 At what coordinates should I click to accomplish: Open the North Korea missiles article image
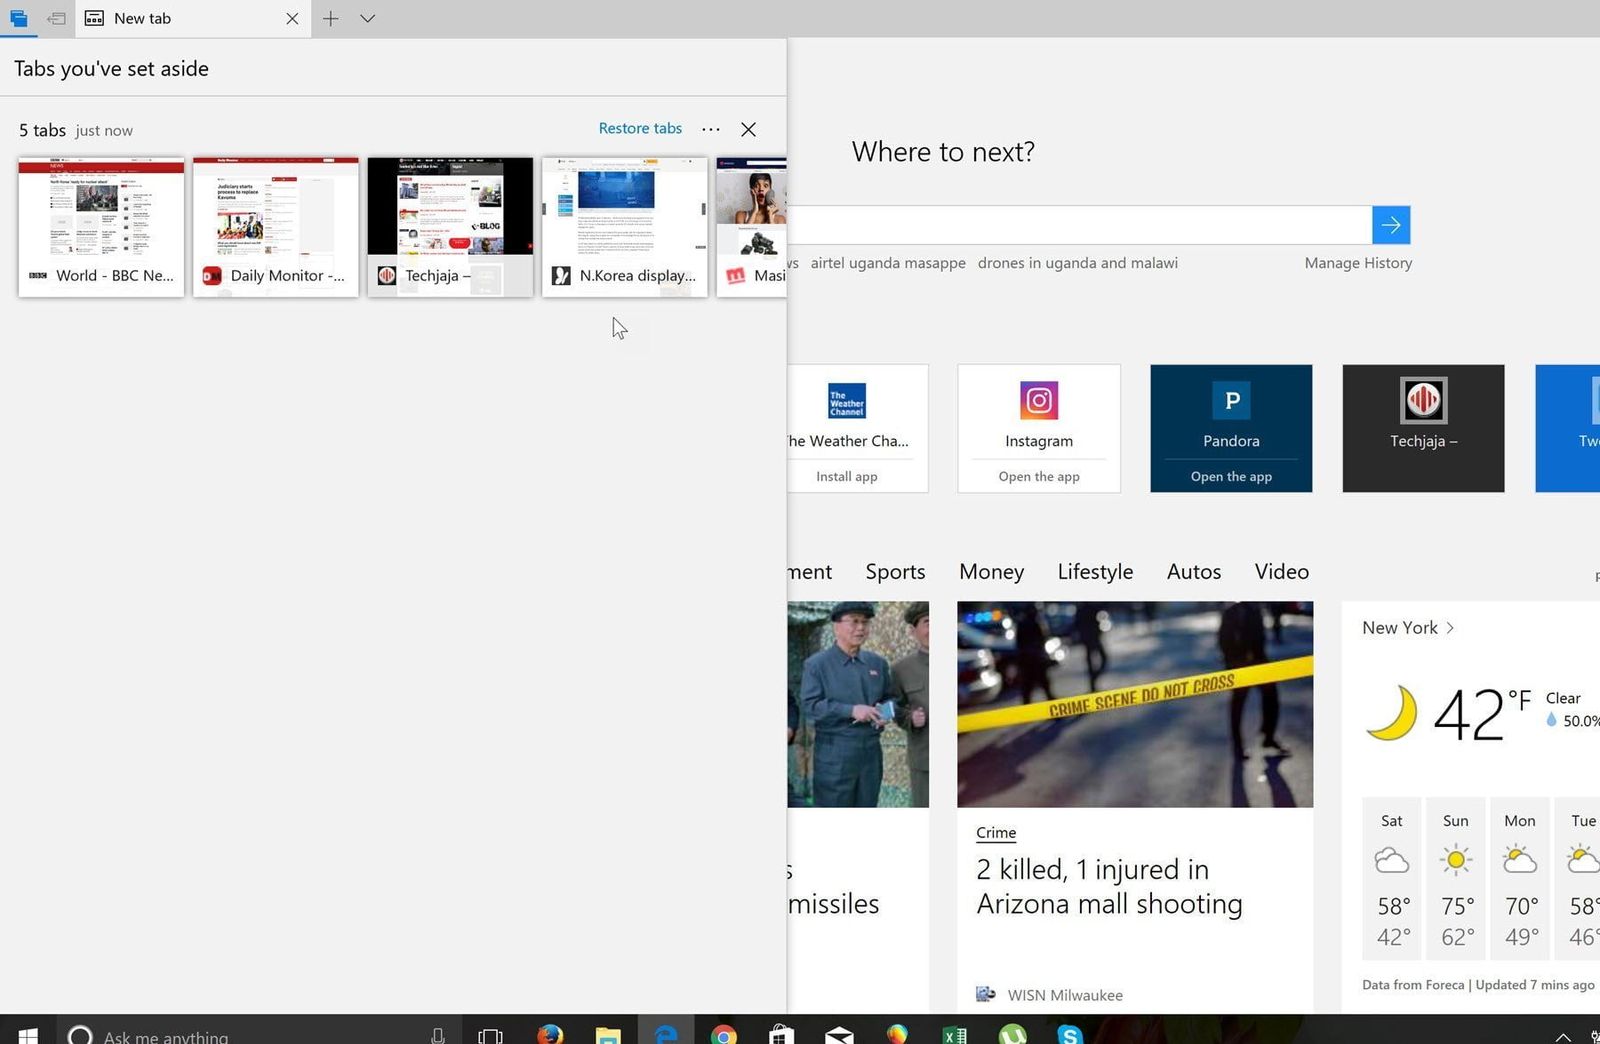coord(858,704)
